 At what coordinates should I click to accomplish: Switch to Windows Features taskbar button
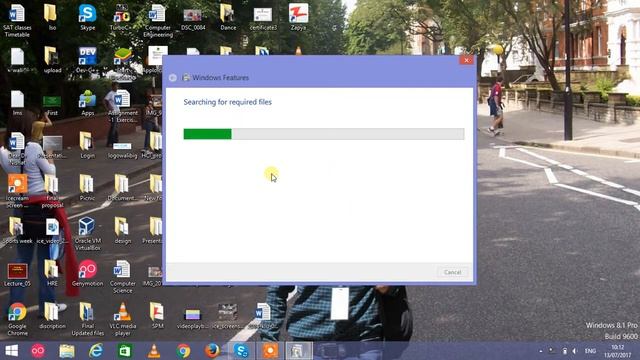[x=298, y=351]
